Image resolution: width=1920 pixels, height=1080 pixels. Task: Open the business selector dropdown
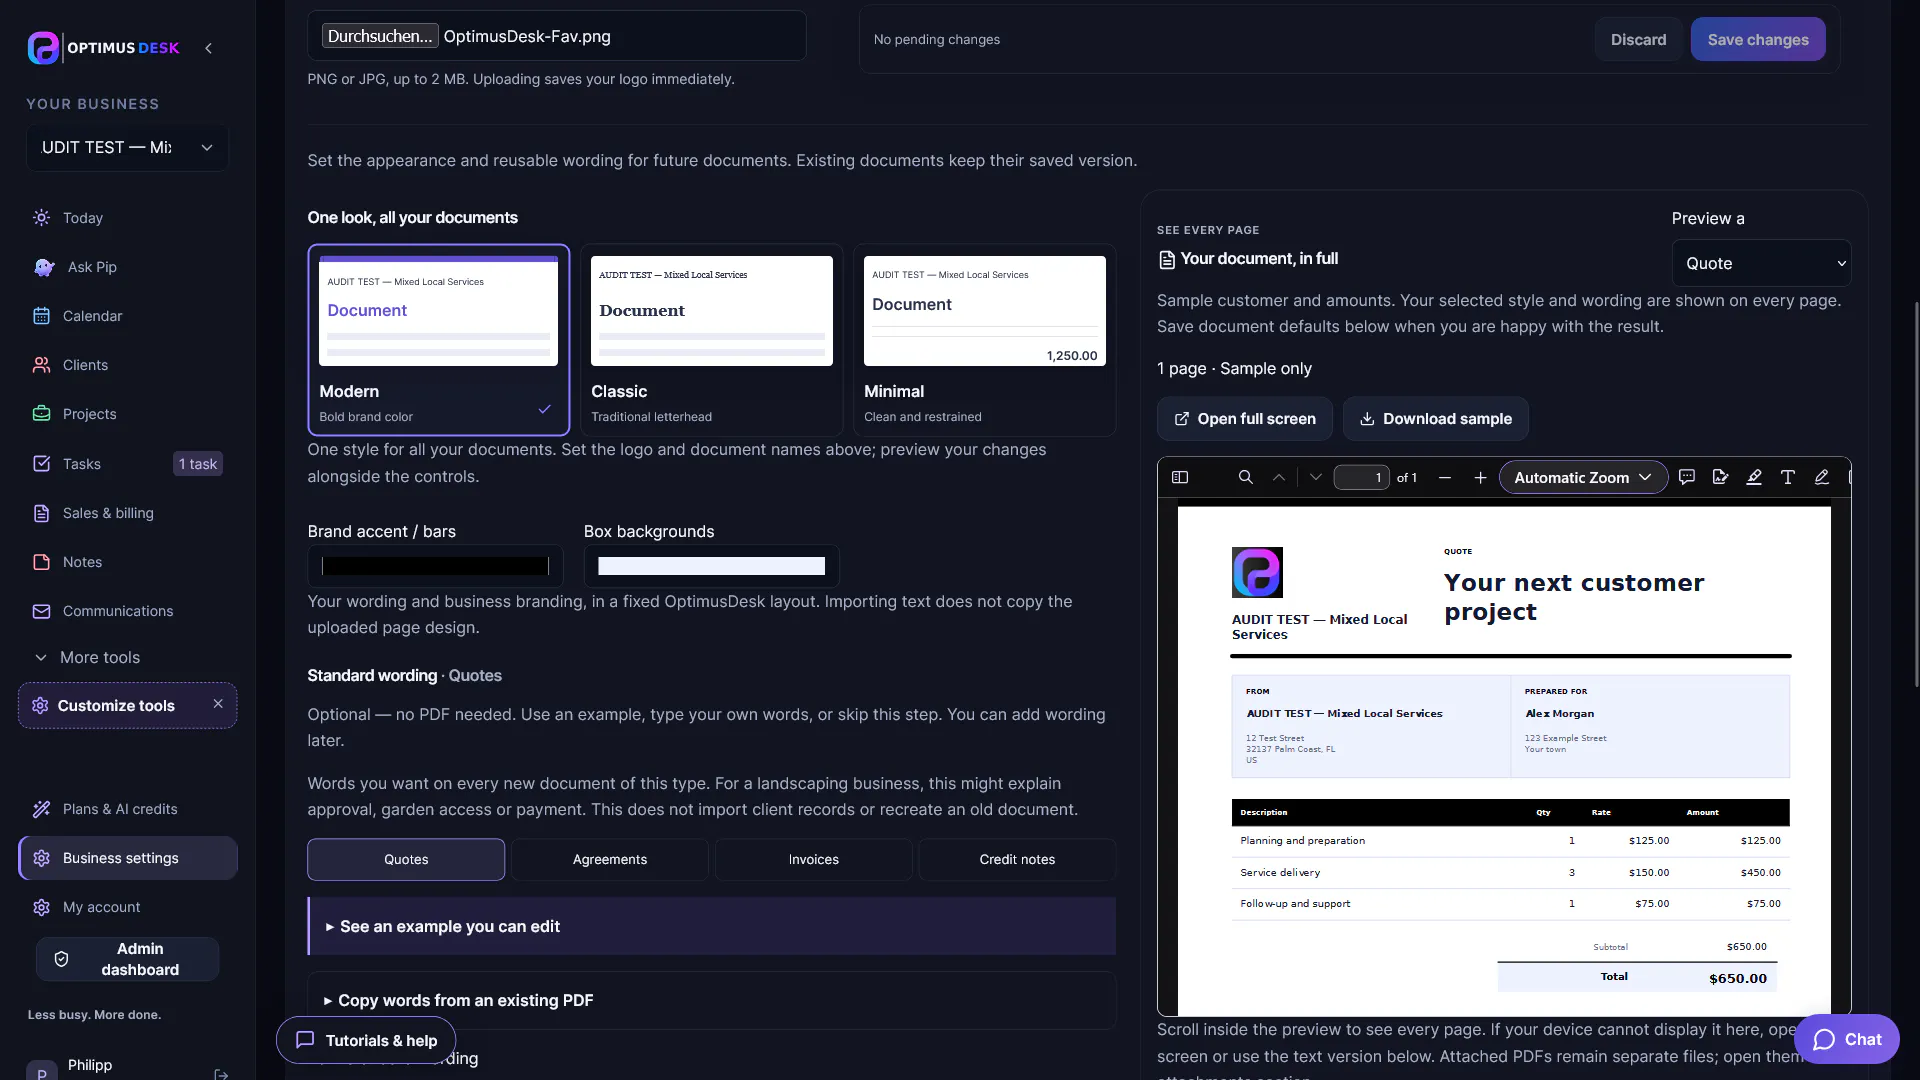[127, 148]
